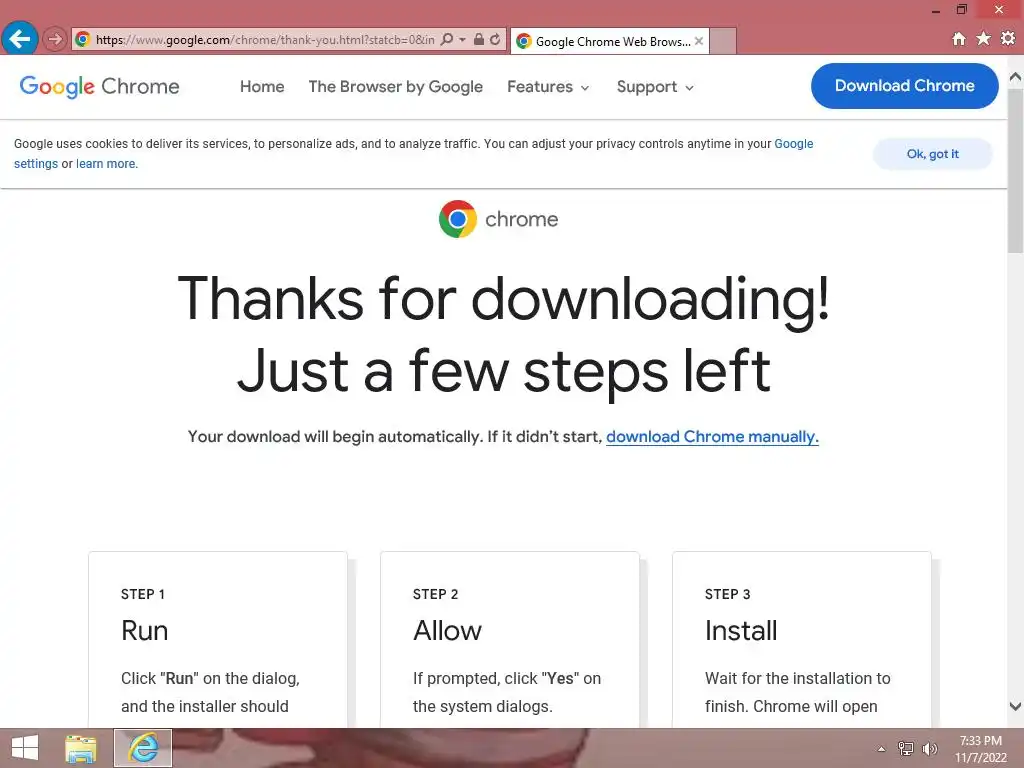
Task: Click the page scrollbar down arrow
Action: (1016, 706)
